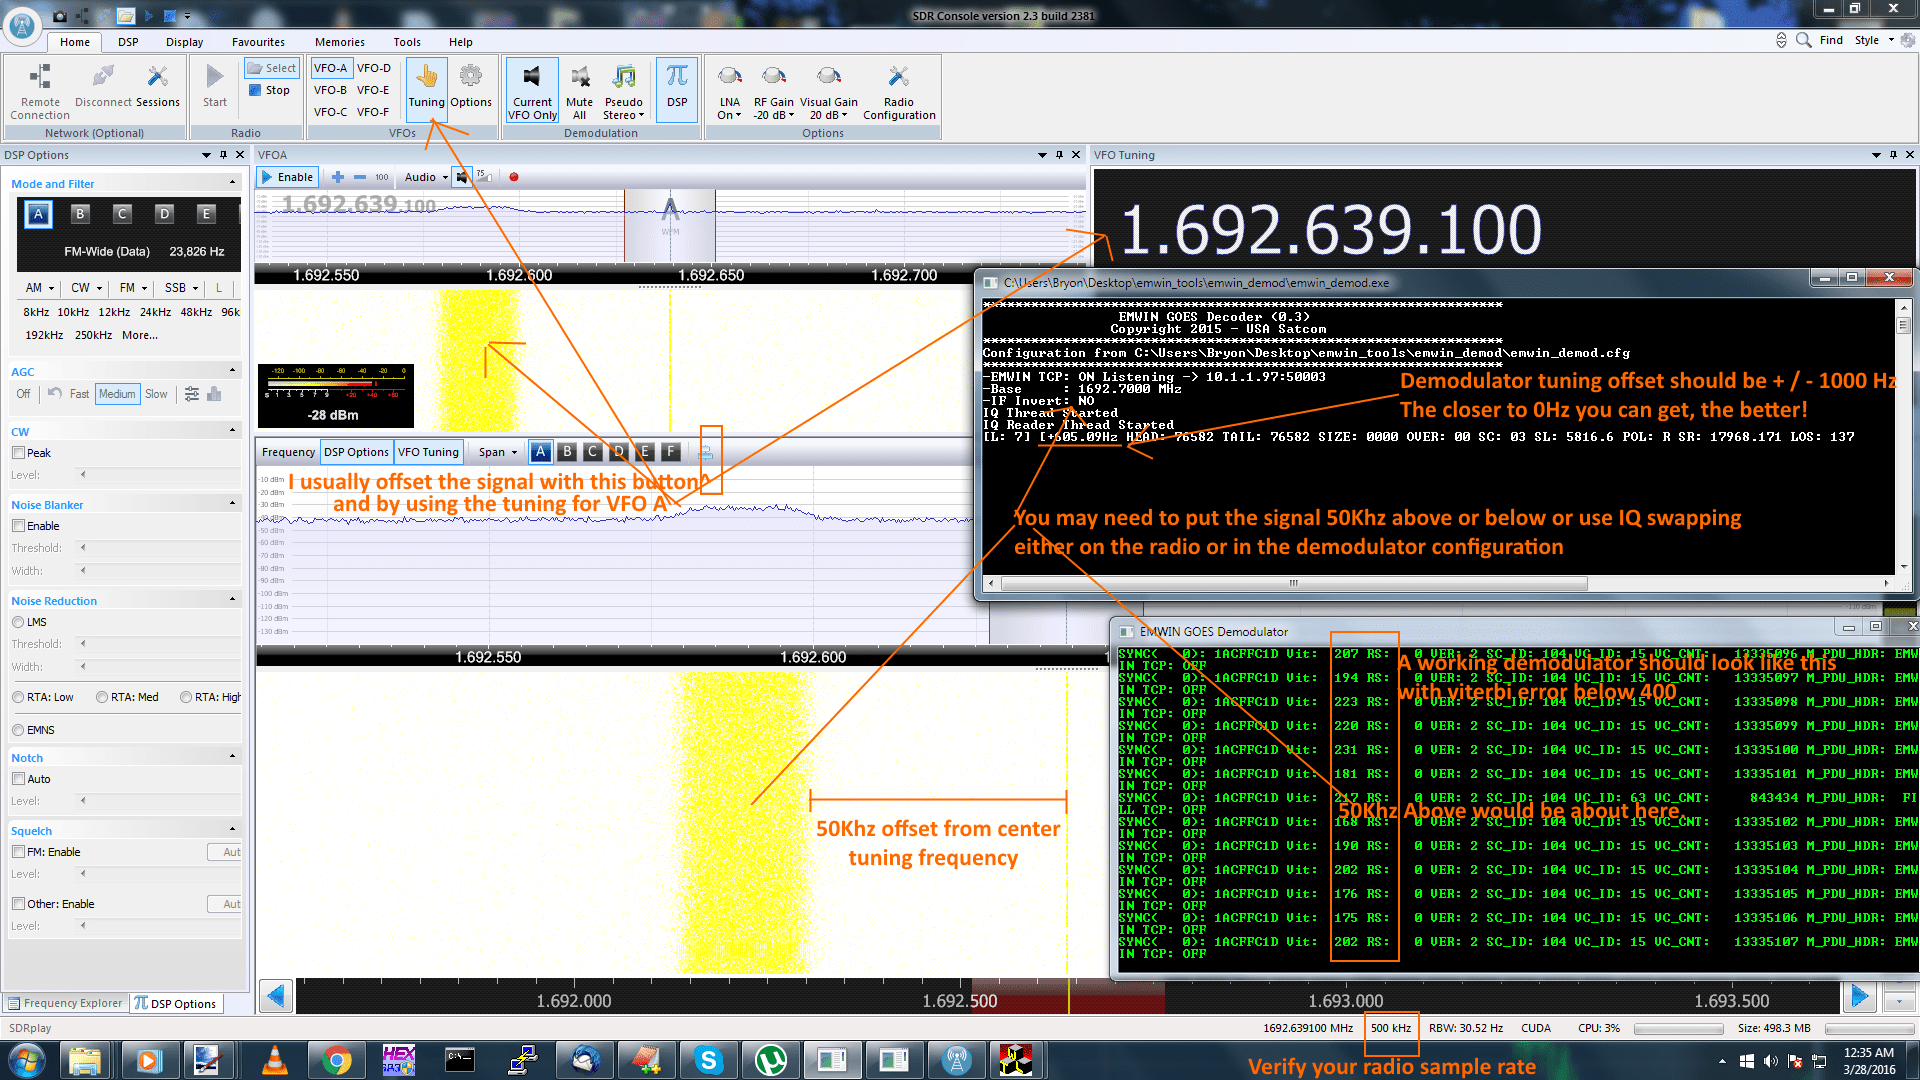Toggle the VFOA speaker mute icon
Image resolution: width=1920 pixels, height=1080 pixels.
[x=462, y=177]
